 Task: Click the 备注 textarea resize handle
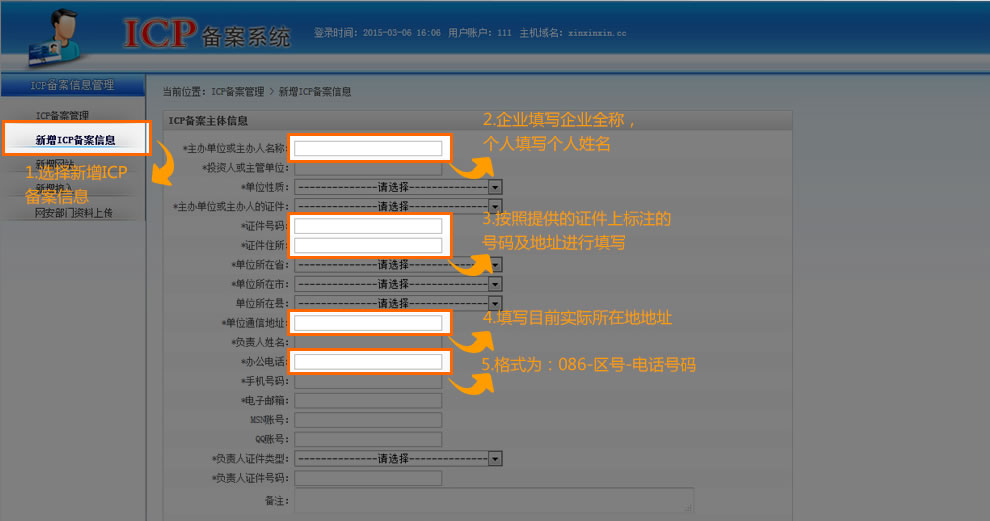(688, 508)
